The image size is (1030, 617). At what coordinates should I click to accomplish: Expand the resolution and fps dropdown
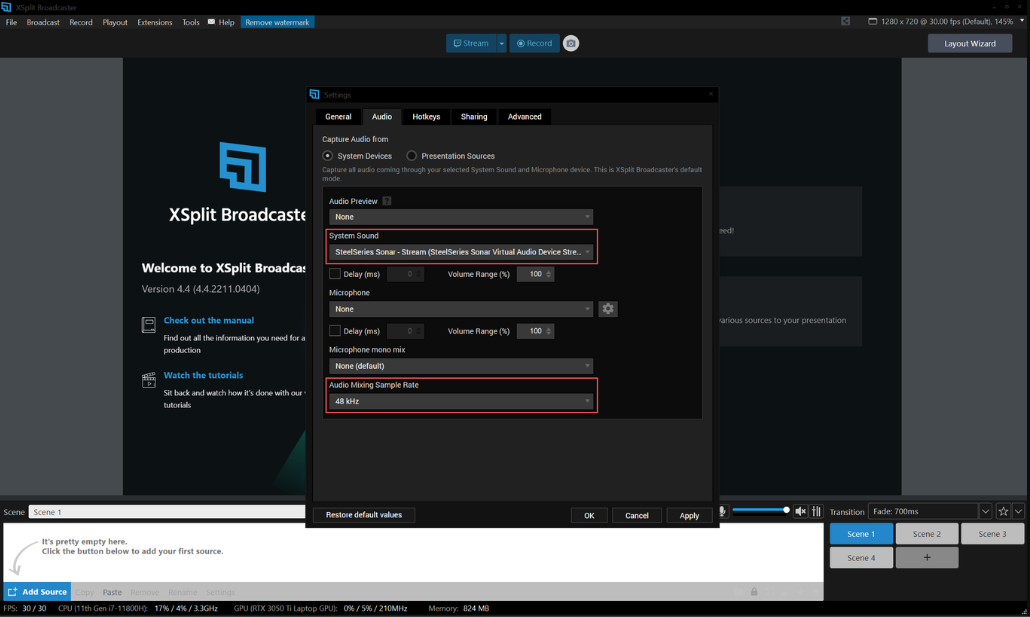pyautogui.click(x=1022, y=21)
